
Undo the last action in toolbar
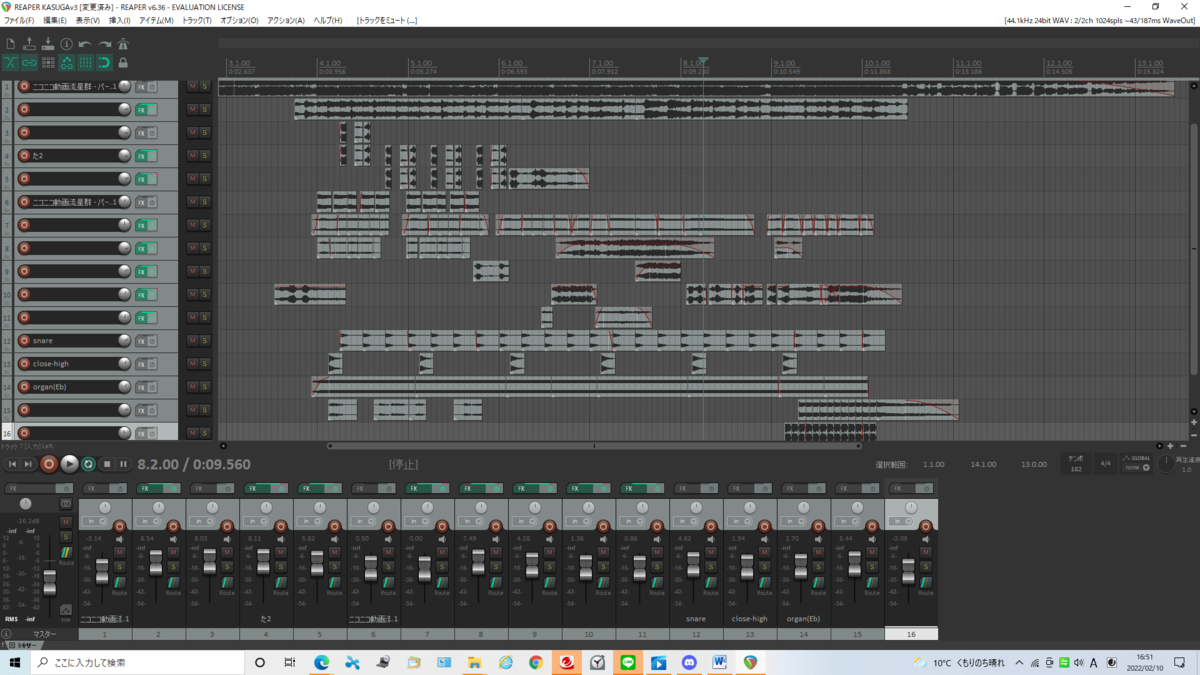tap(85, 44)
